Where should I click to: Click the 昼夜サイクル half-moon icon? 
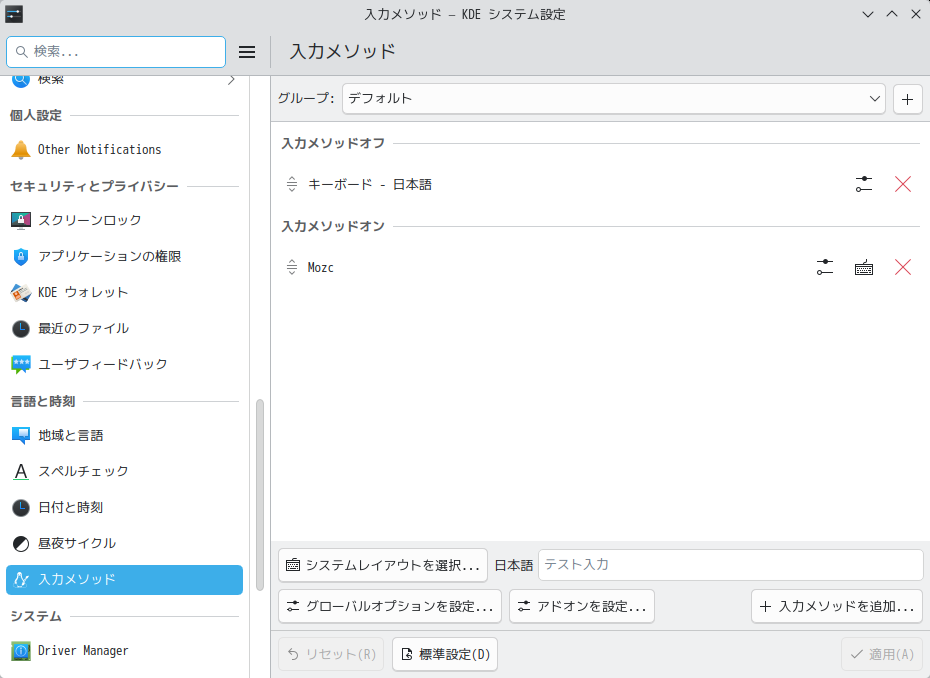point(21,543)
